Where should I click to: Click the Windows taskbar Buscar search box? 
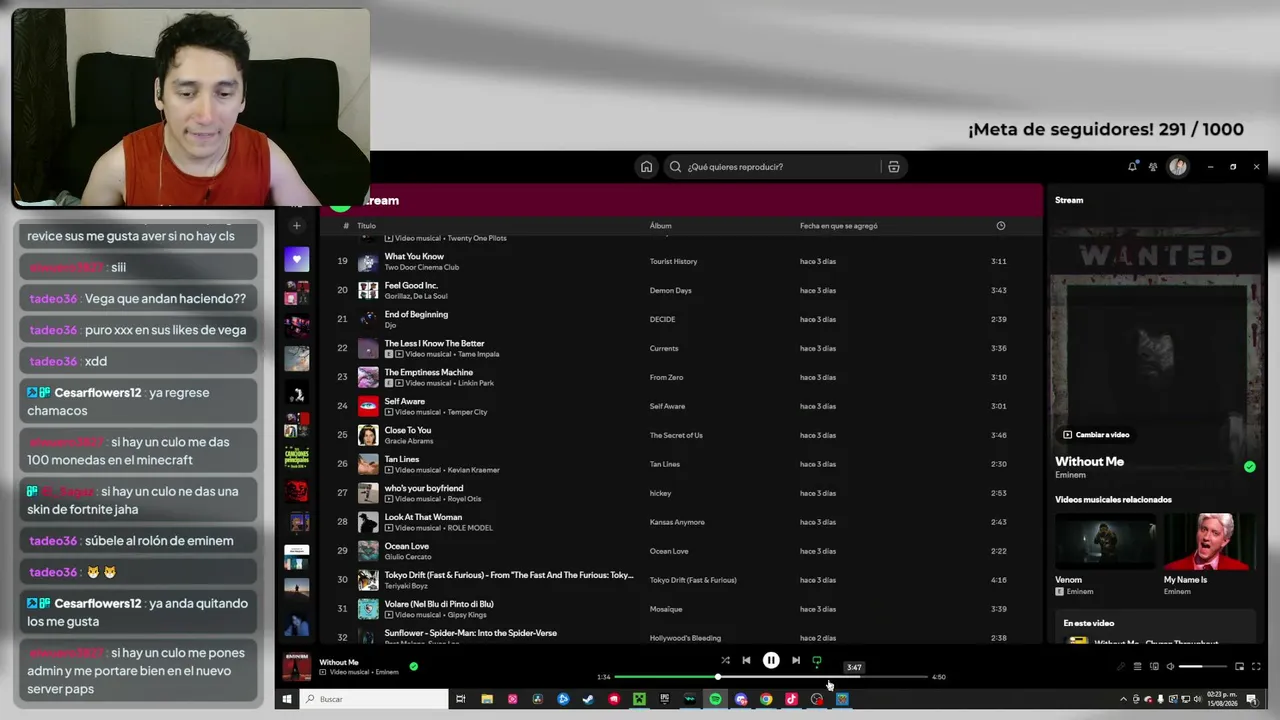coord(374,699)
